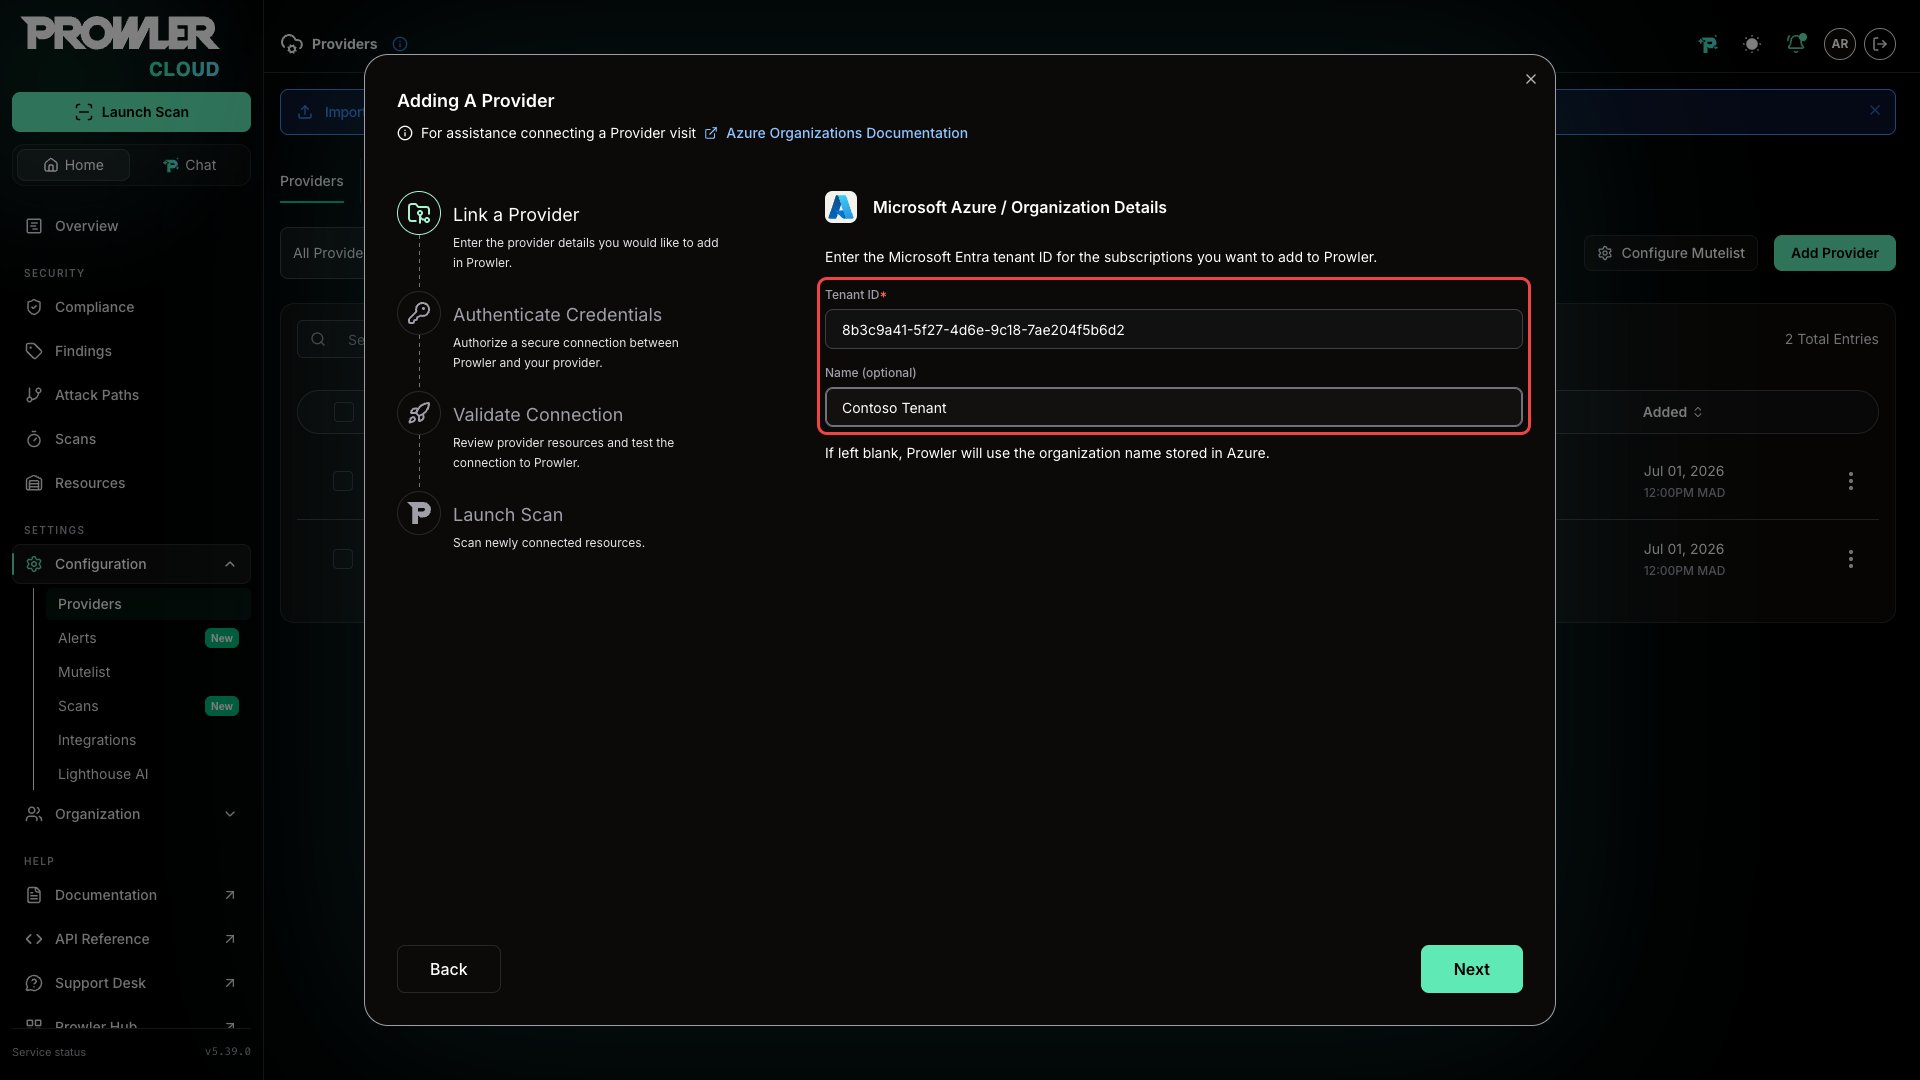The image size is (1920, 1080).
Task: Toggle first provider row checkbox
Action: tap(343, 481)
